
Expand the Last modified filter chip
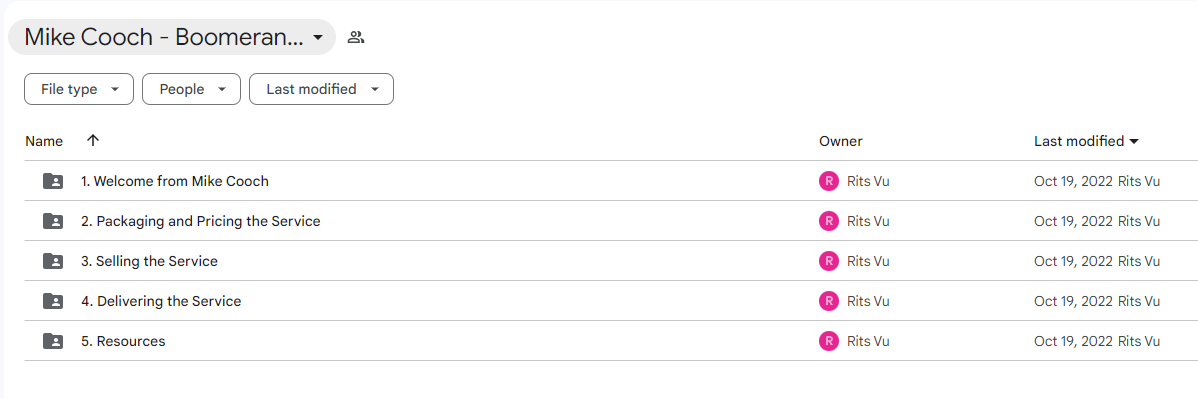point(322,89)
